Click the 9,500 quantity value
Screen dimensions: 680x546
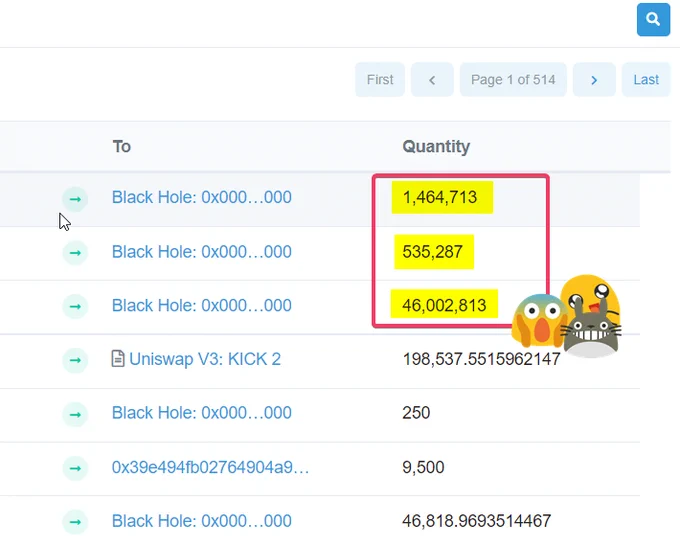point(423,467)
